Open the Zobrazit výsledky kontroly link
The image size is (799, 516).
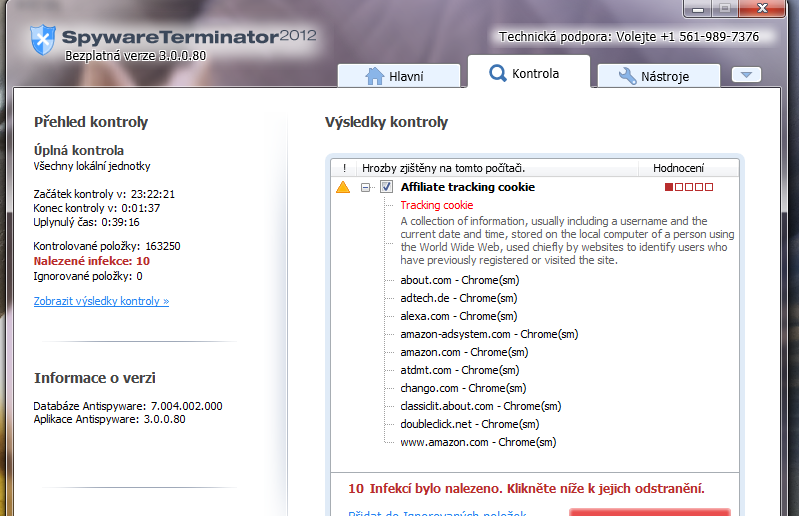pyautogui.click(x=101, y=301)
